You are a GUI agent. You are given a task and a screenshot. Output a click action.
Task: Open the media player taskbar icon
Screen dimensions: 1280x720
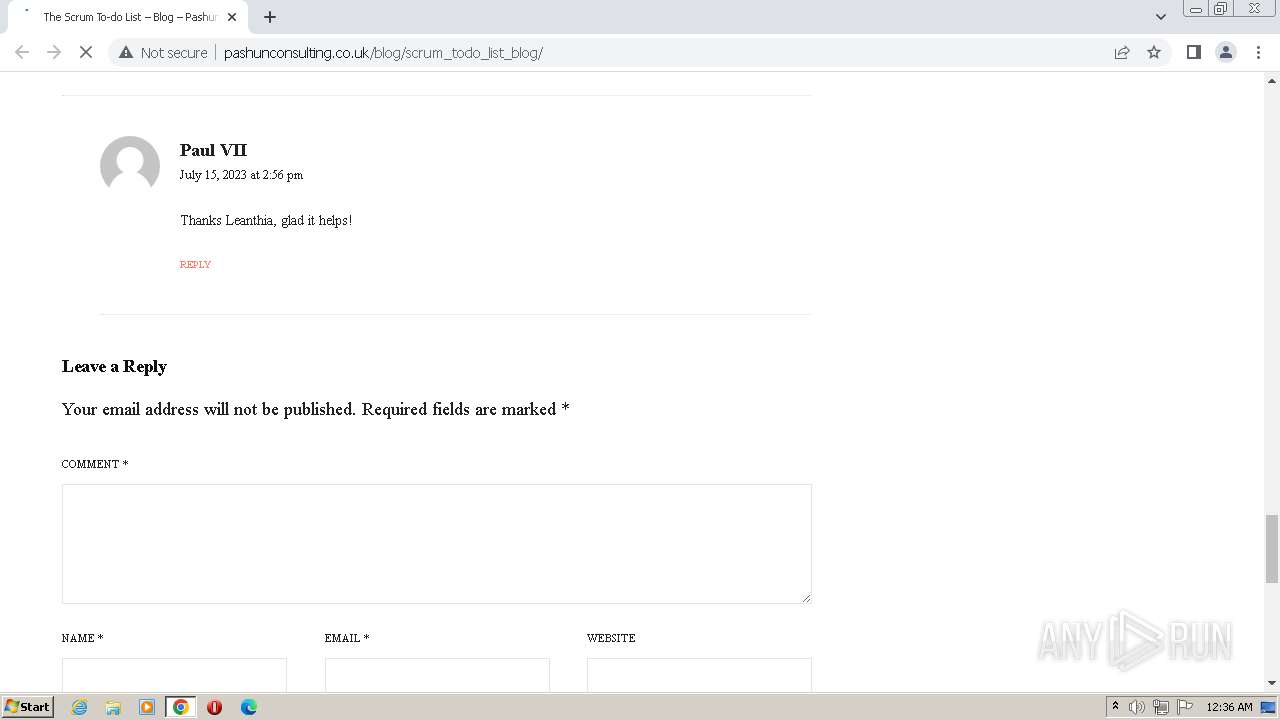[147, 707]
